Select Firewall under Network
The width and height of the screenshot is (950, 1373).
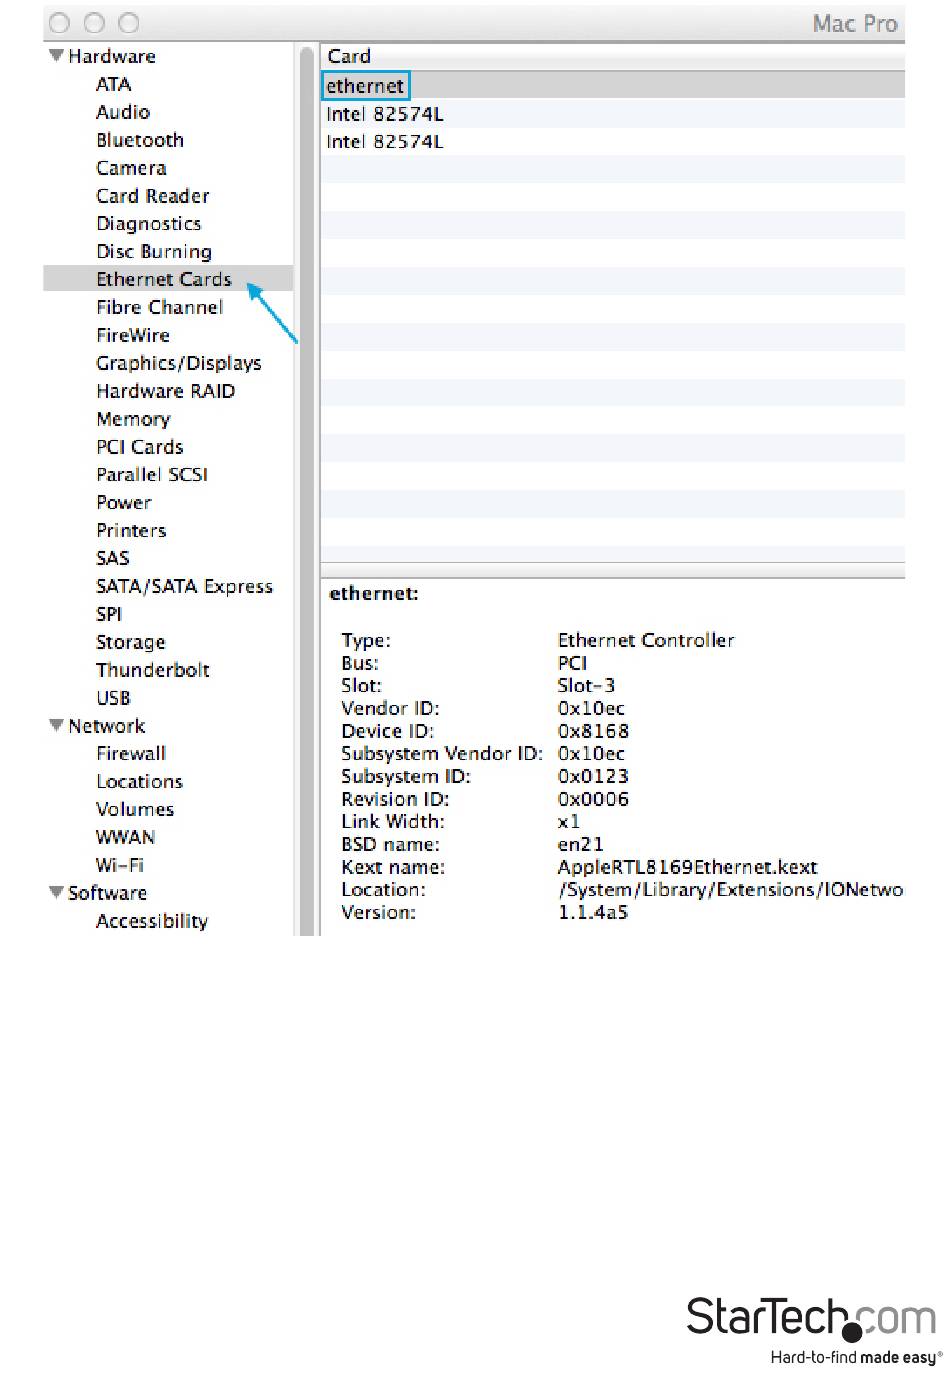pos(131,753)
